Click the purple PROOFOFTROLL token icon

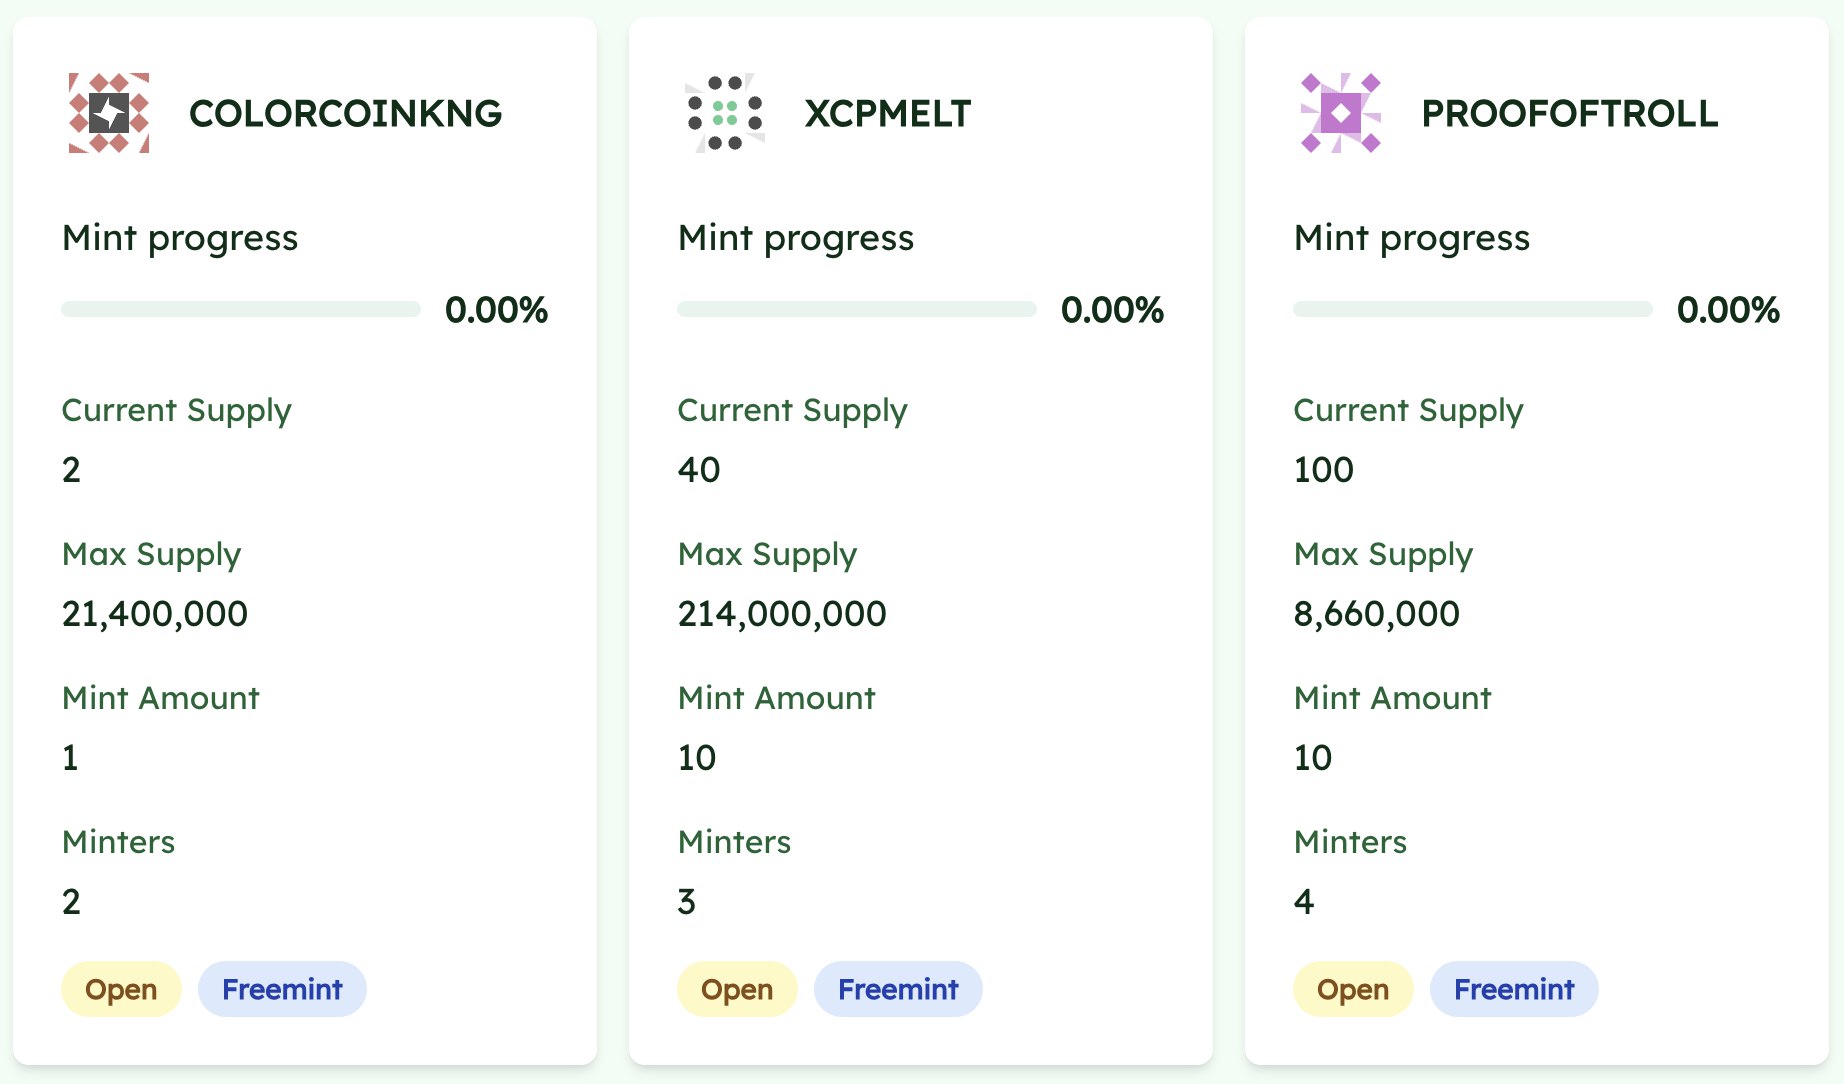tap(1341, 113)
